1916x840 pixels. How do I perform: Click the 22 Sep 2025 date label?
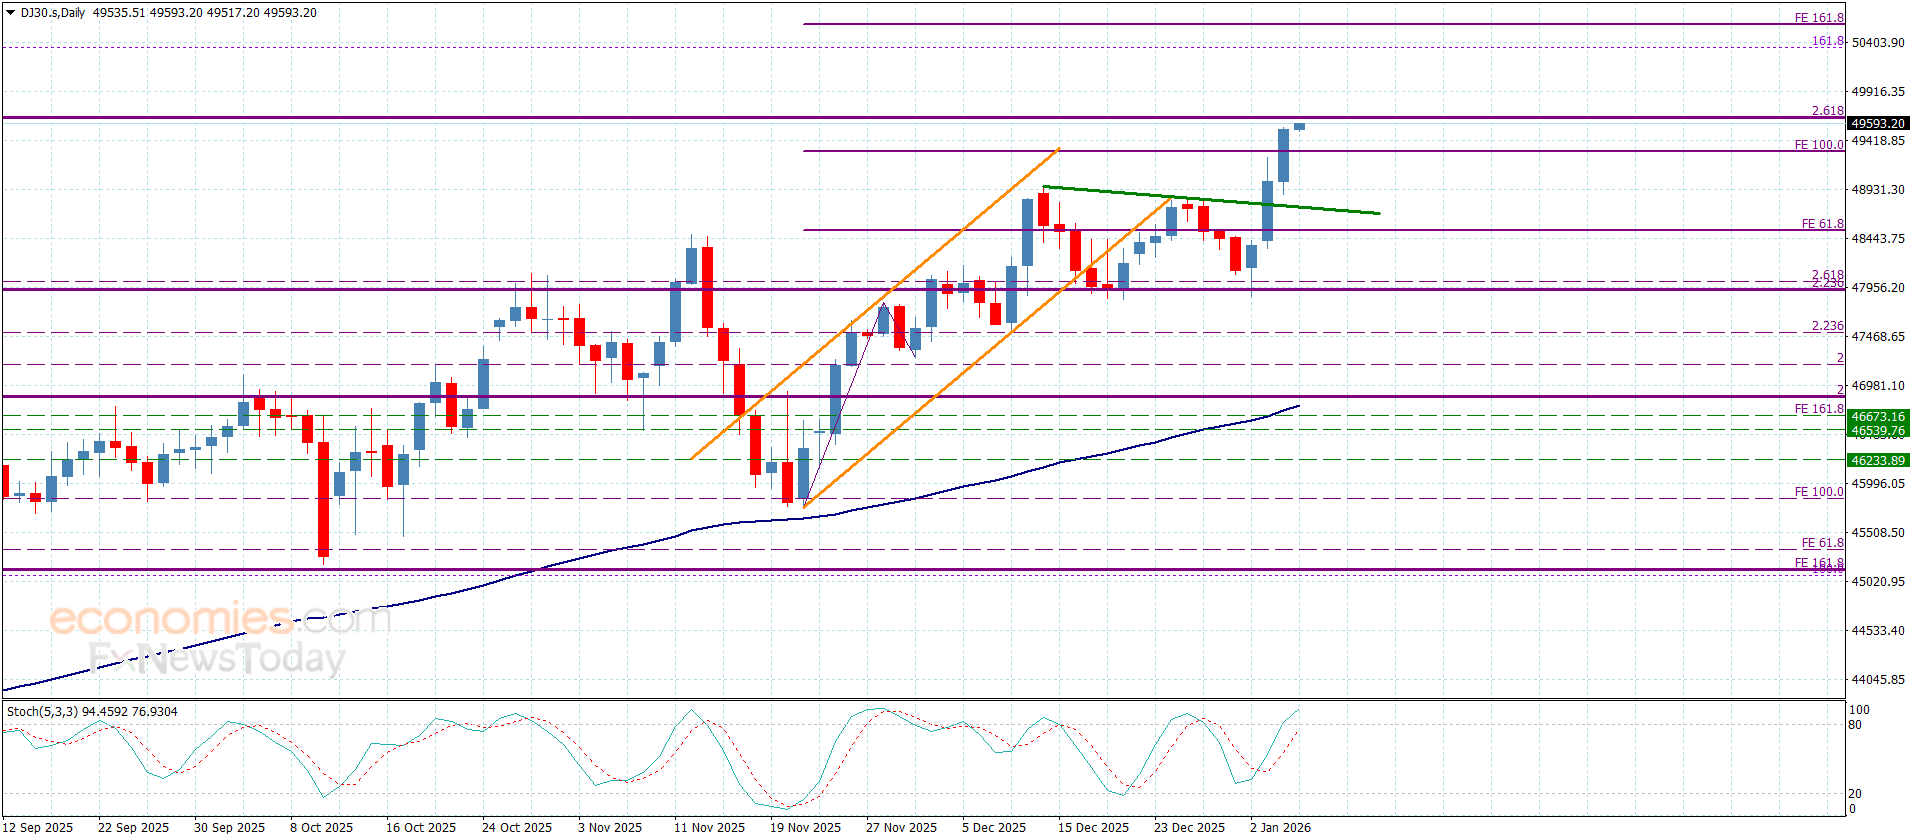133,827
